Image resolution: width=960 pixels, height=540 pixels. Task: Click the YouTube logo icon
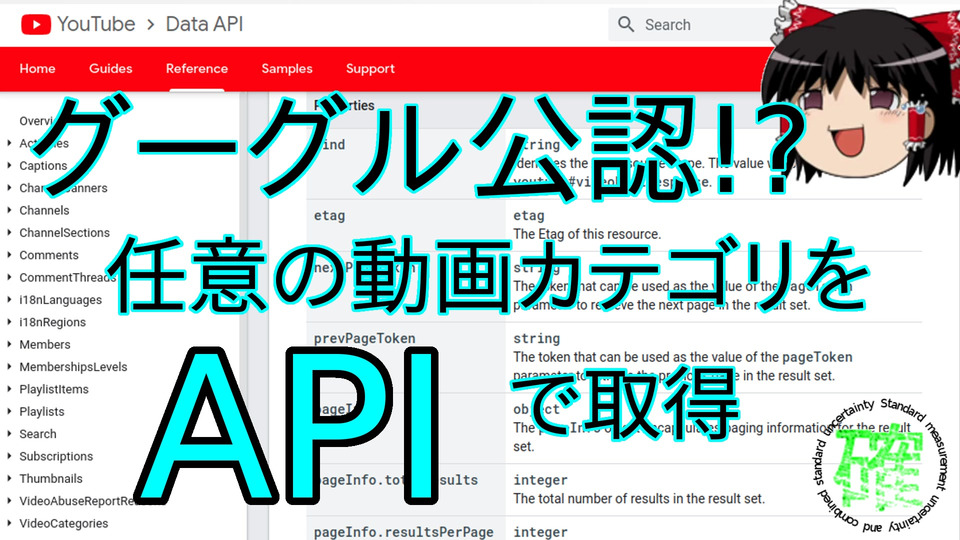(x=36, y=24)
